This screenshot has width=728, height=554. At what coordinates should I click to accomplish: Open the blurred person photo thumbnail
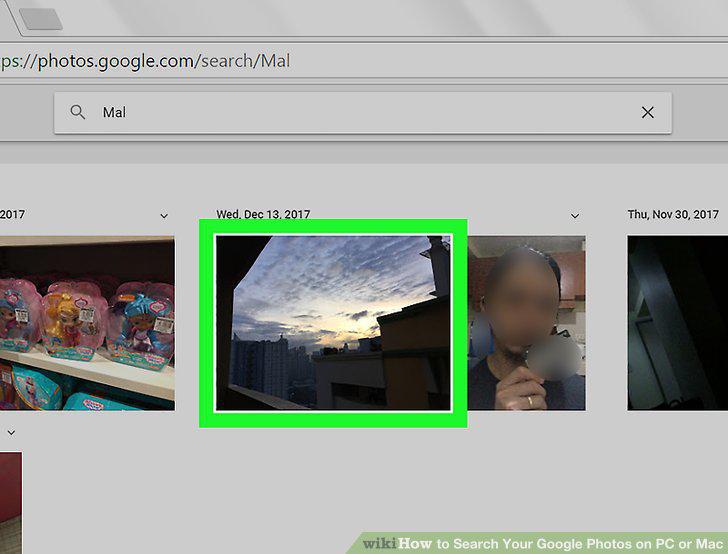click(526, 323)
